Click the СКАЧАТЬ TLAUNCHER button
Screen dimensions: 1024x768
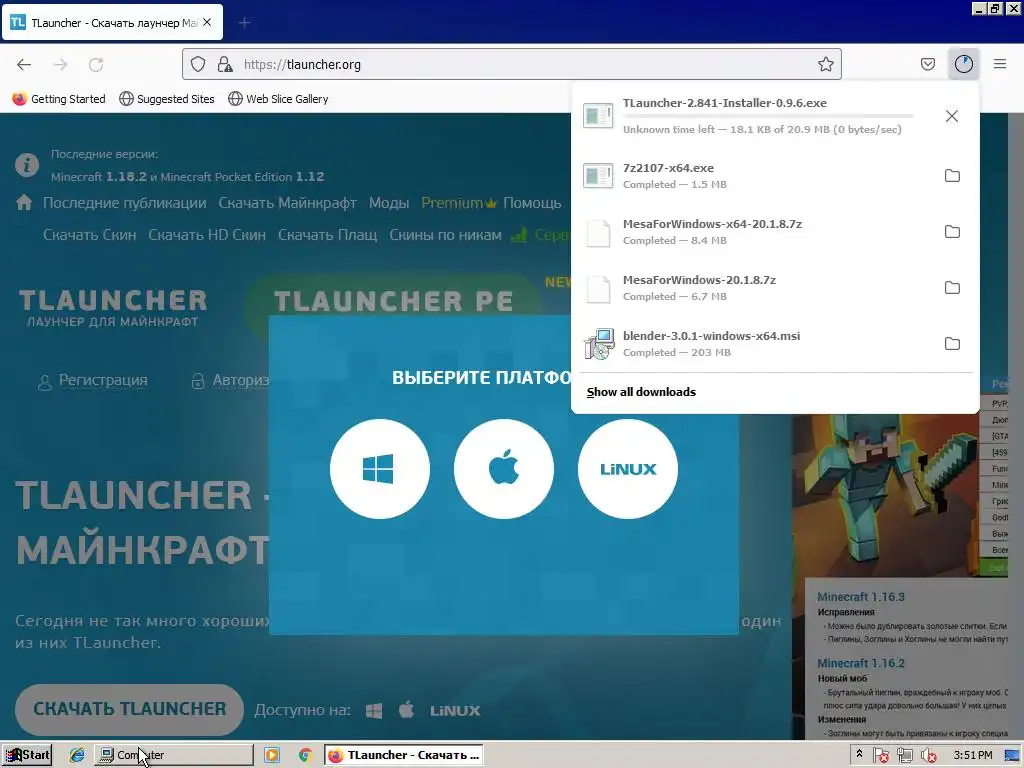point(129,709)
